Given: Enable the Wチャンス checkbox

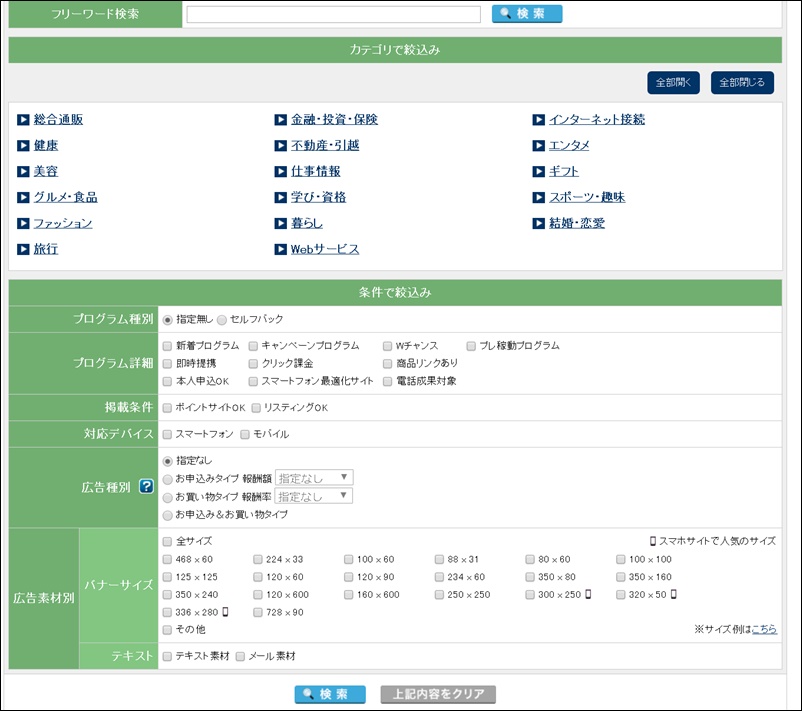Looking at the screenshot, I should [x=388, y=346].
